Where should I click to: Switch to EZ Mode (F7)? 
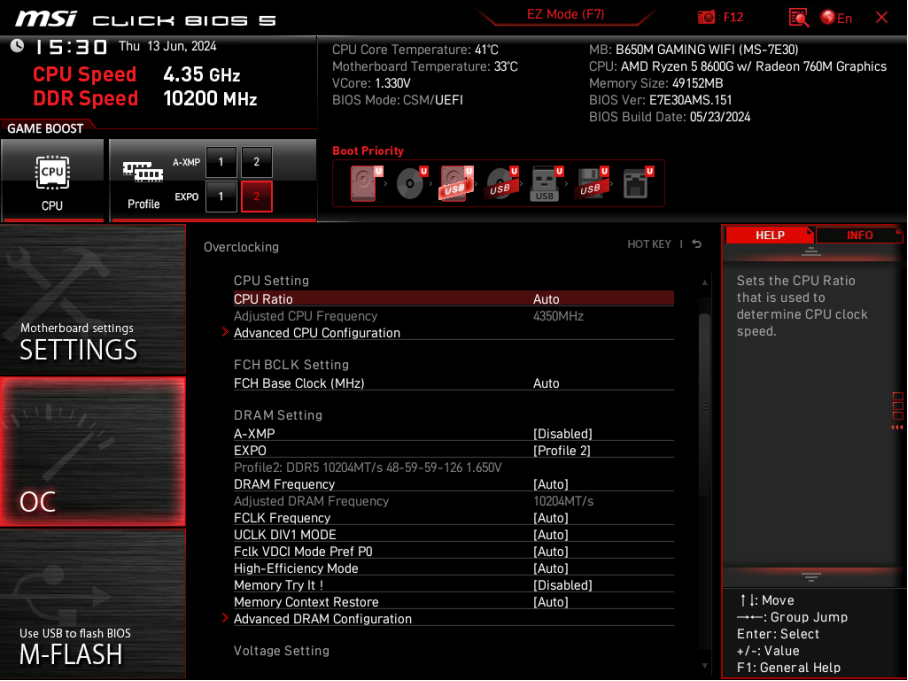point(565,14)
